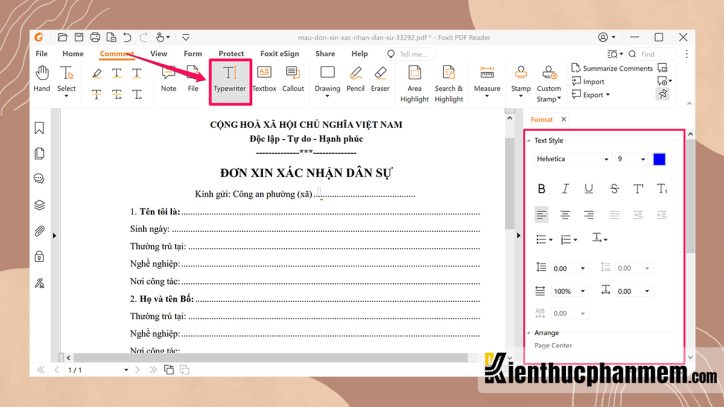724x407 pixels.
Task: Collapse the Arrange section
Action: (529, 333)
